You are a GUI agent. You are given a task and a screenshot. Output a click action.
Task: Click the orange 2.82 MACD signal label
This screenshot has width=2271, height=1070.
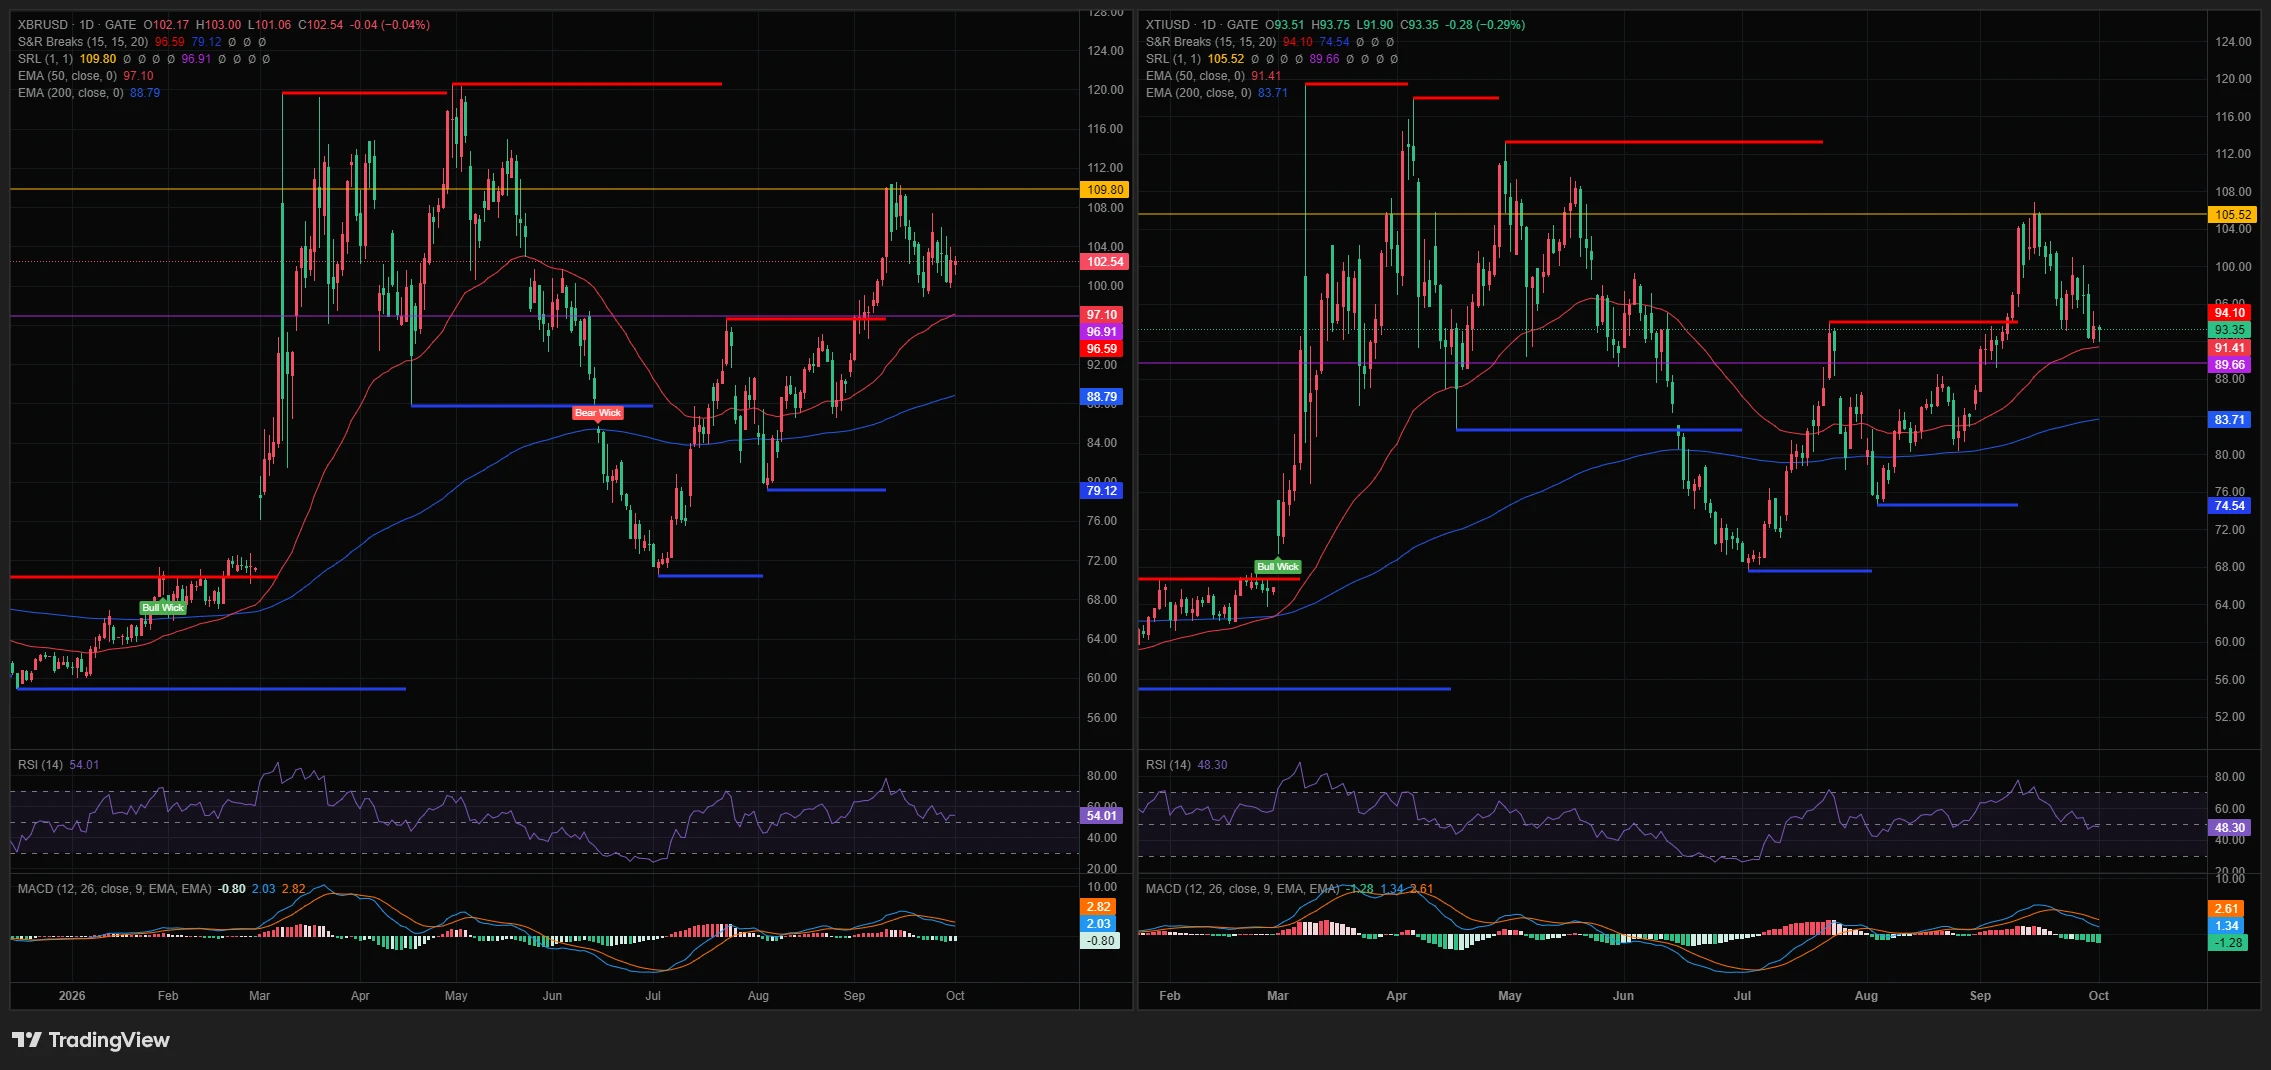click(x=1099, y=907)
